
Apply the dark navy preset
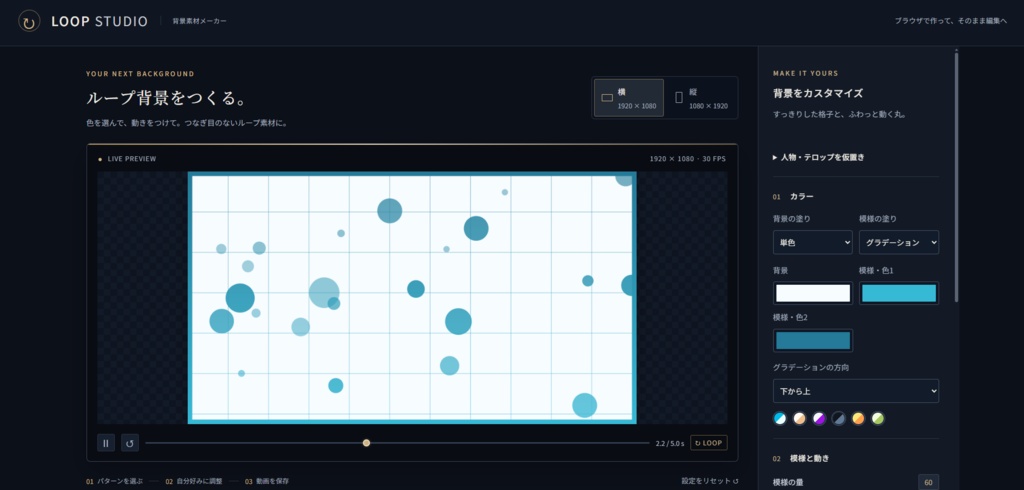click(839, 419)
